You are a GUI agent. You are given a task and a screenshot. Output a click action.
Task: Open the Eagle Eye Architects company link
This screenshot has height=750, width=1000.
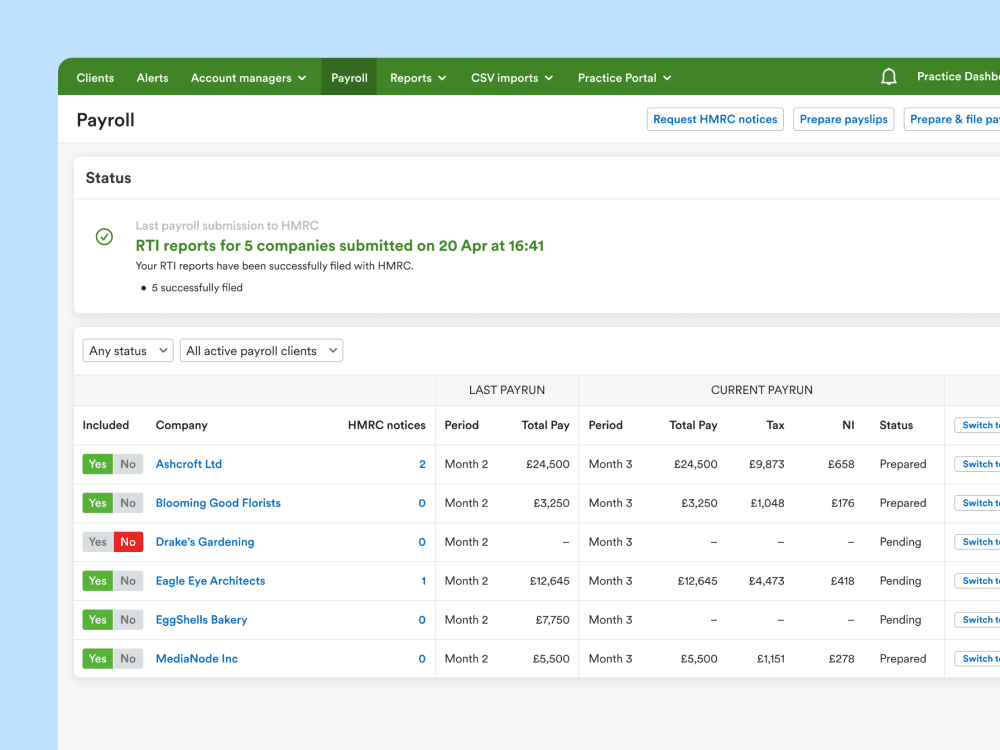210,581
